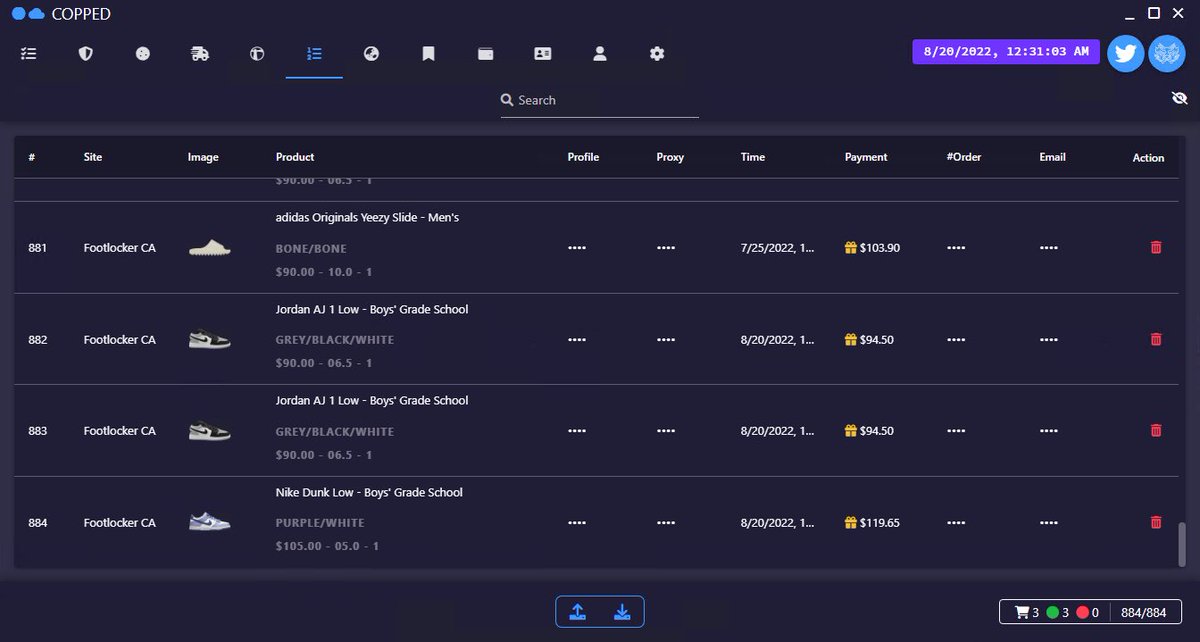1200x642 pixels.
Task: Click the PURPLE/WHITE color text
Action: coord(320,523)
